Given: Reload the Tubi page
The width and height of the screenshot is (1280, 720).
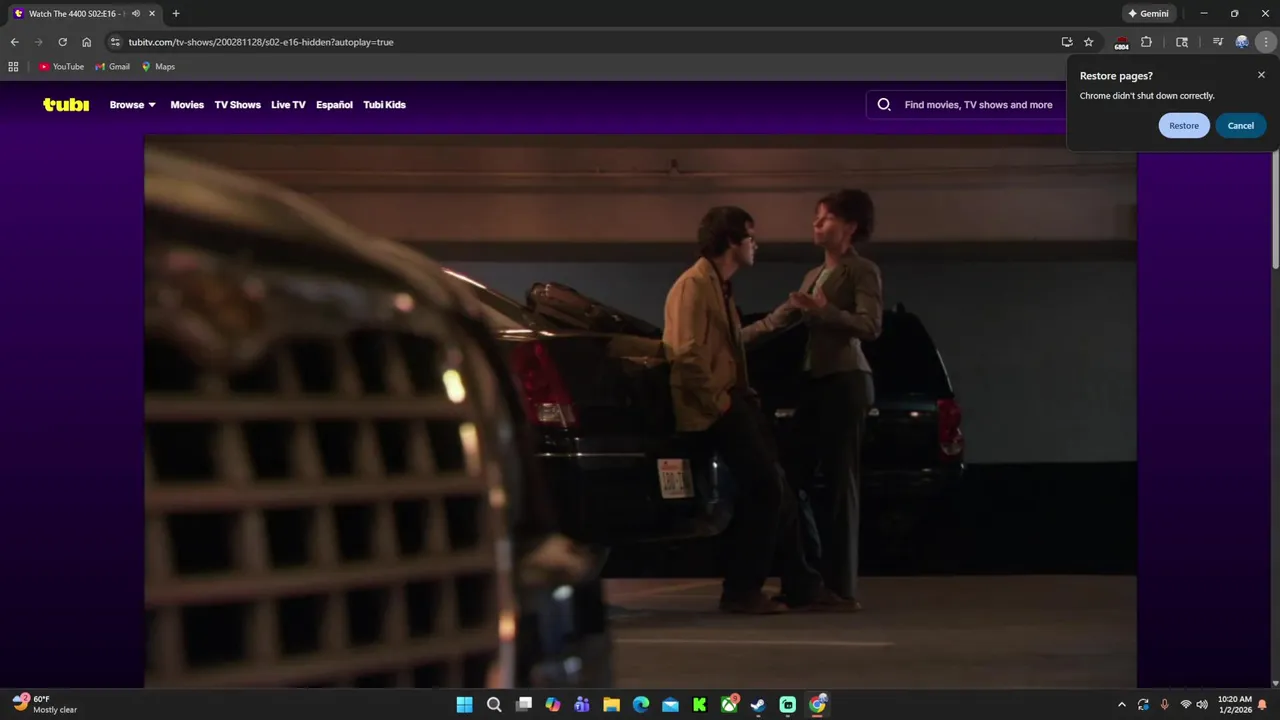Looking at the screenshot, I should point(62,42).
